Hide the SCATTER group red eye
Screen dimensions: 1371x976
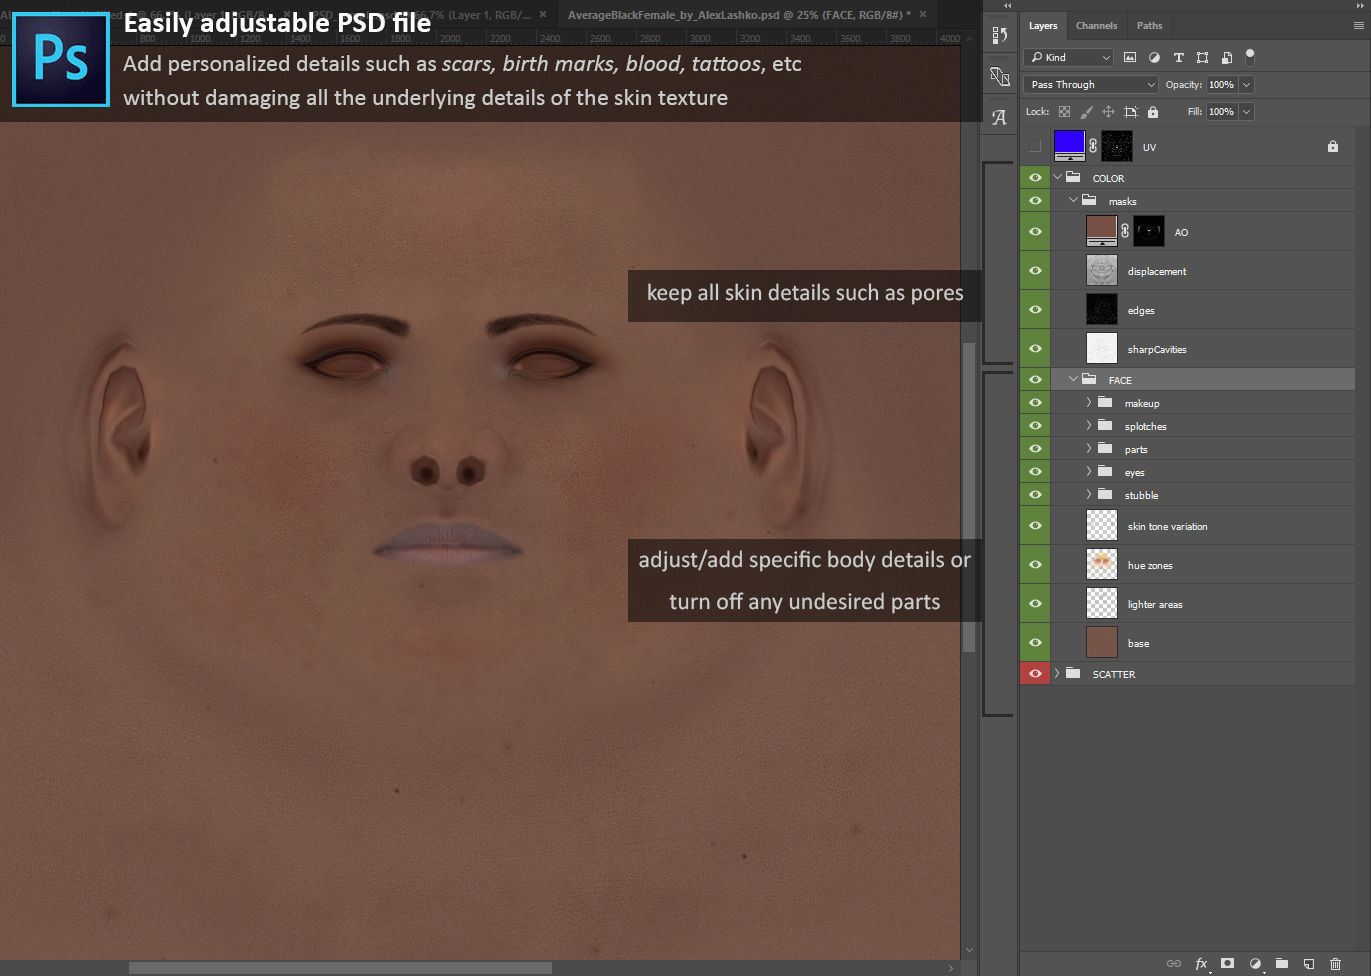(x=1035, y=674)
